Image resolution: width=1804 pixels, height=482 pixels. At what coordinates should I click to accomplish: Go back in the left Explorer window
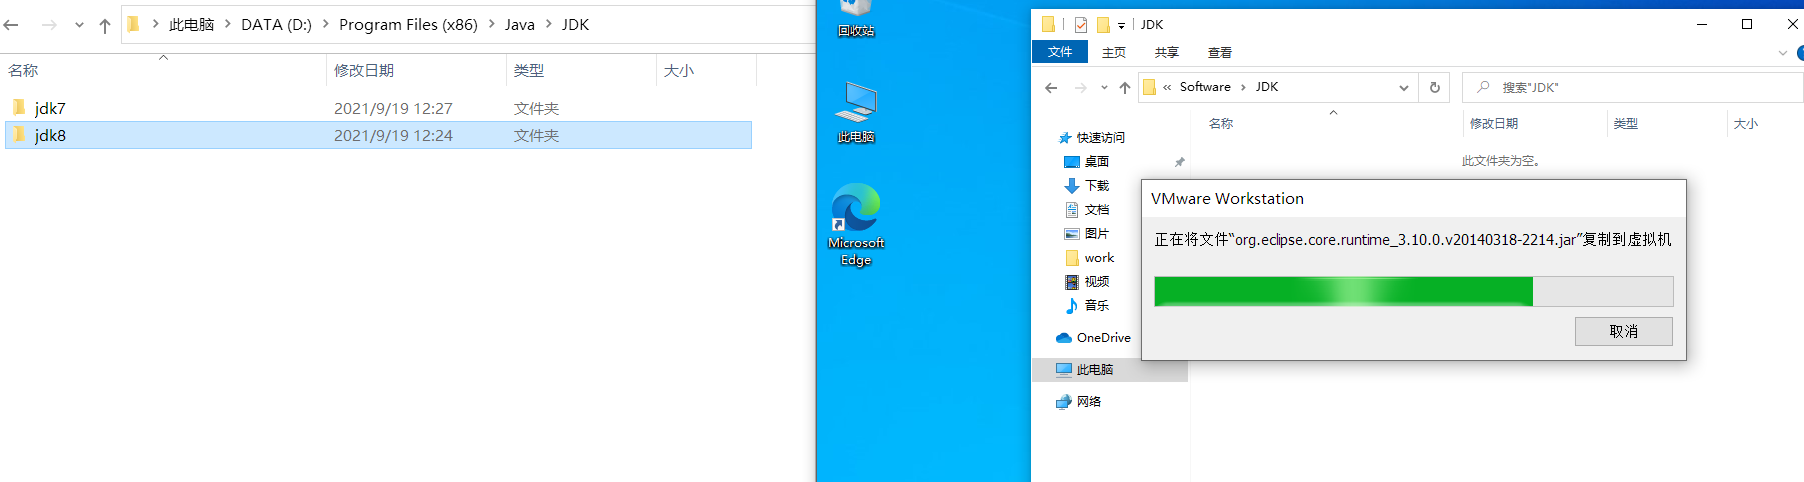coord(11,25)
